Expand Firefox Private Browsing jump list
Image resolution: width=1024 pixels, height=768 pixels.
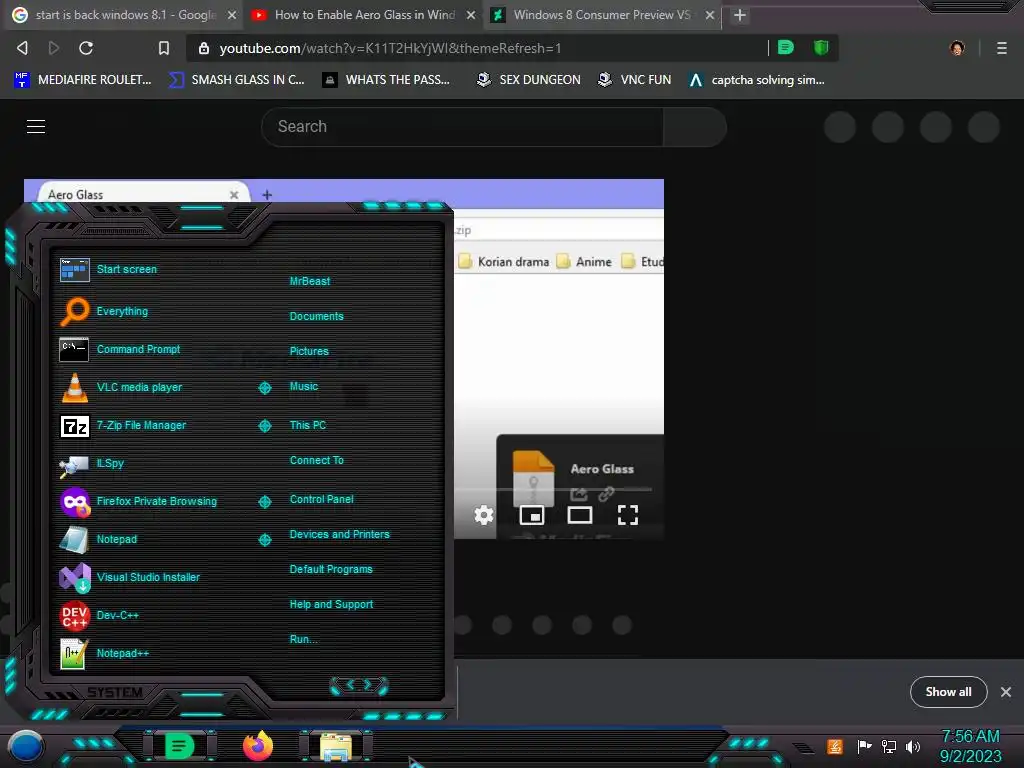coord(264,502)
